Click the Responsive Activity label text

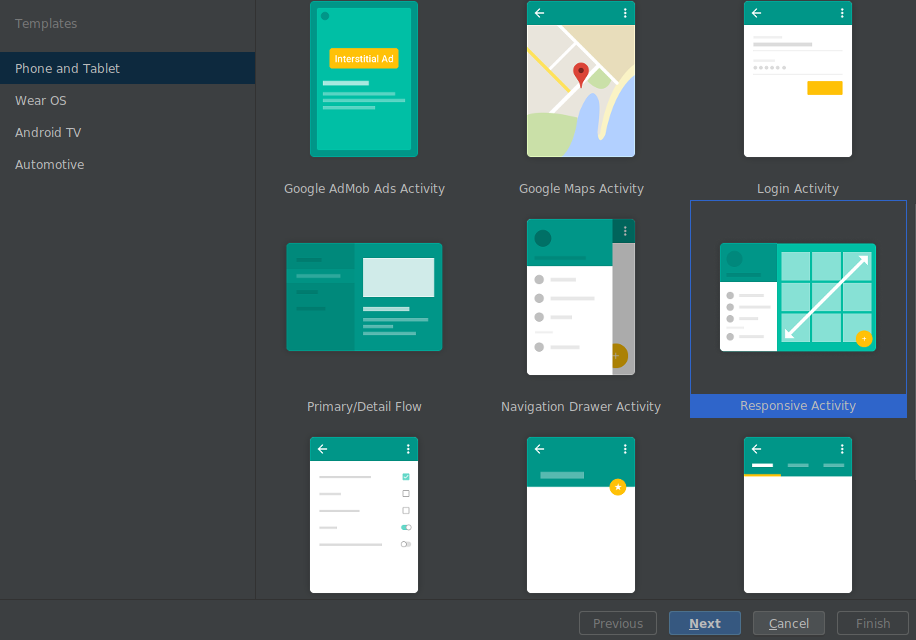[797, 405]
